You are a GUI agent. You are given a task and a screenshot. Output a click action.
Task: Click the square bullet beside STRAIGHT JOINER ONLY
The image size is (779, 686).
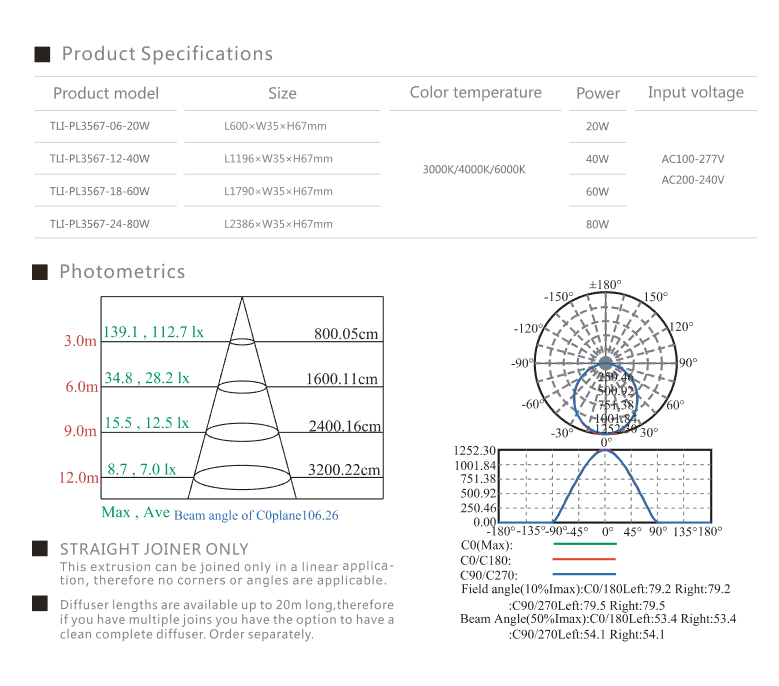point(41,548)
